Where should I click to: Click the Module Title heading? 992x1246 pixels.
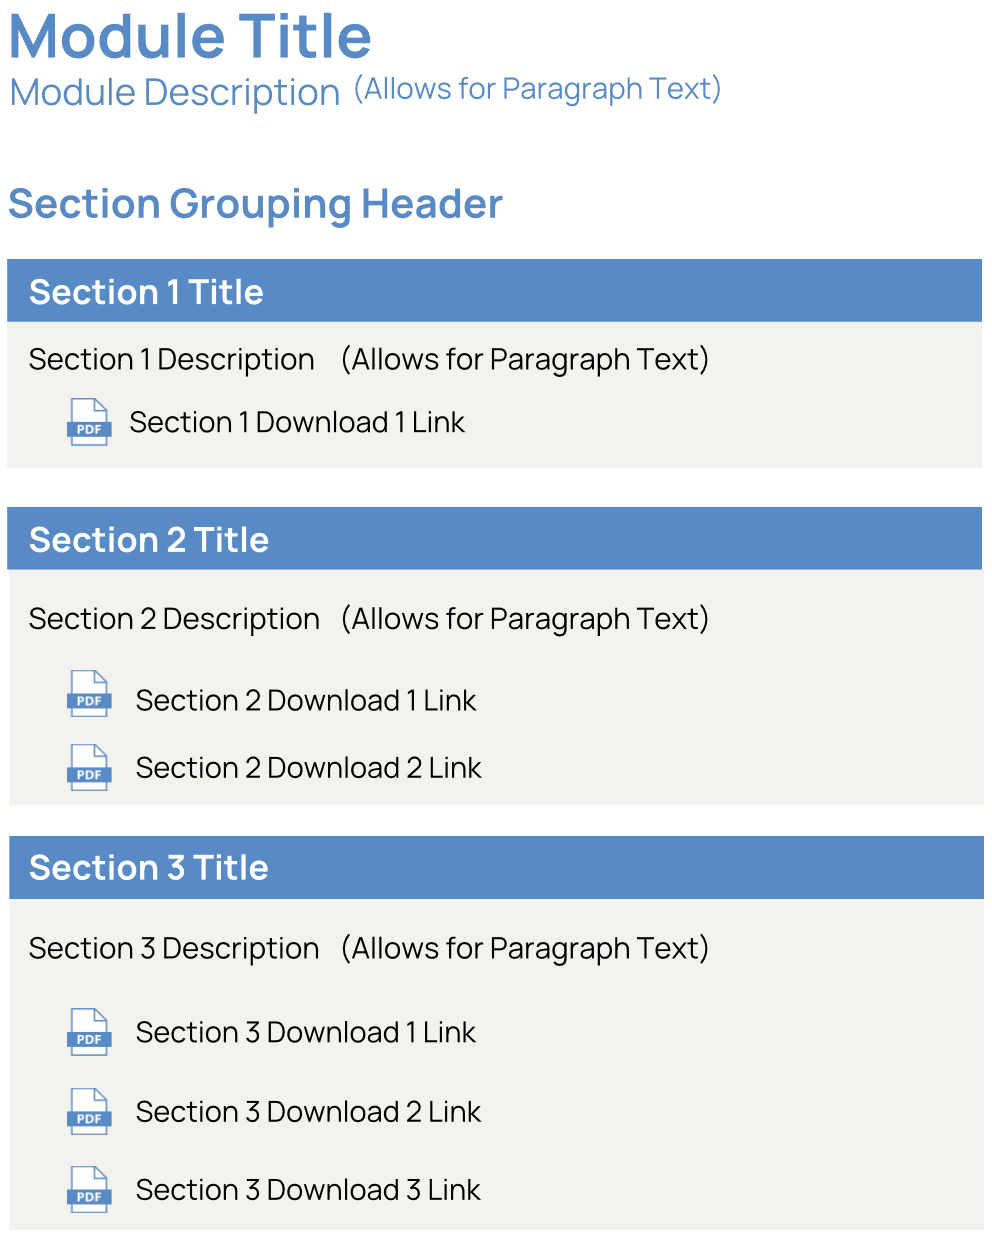pyautogui.click(x=190, y=37)
